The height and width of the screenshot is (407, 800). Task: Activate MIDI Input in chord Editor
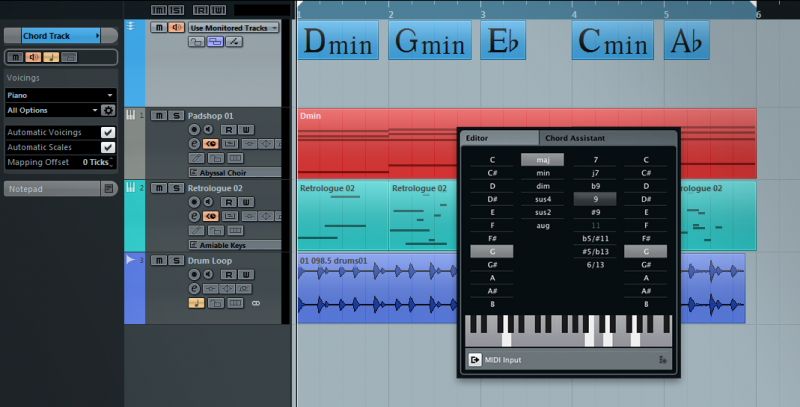coord(475,360)
